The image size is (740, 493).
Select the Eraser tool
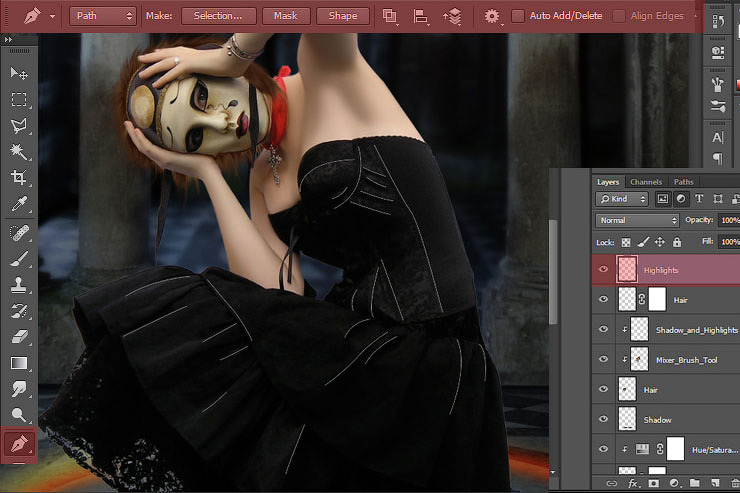[x=18, y=337]
